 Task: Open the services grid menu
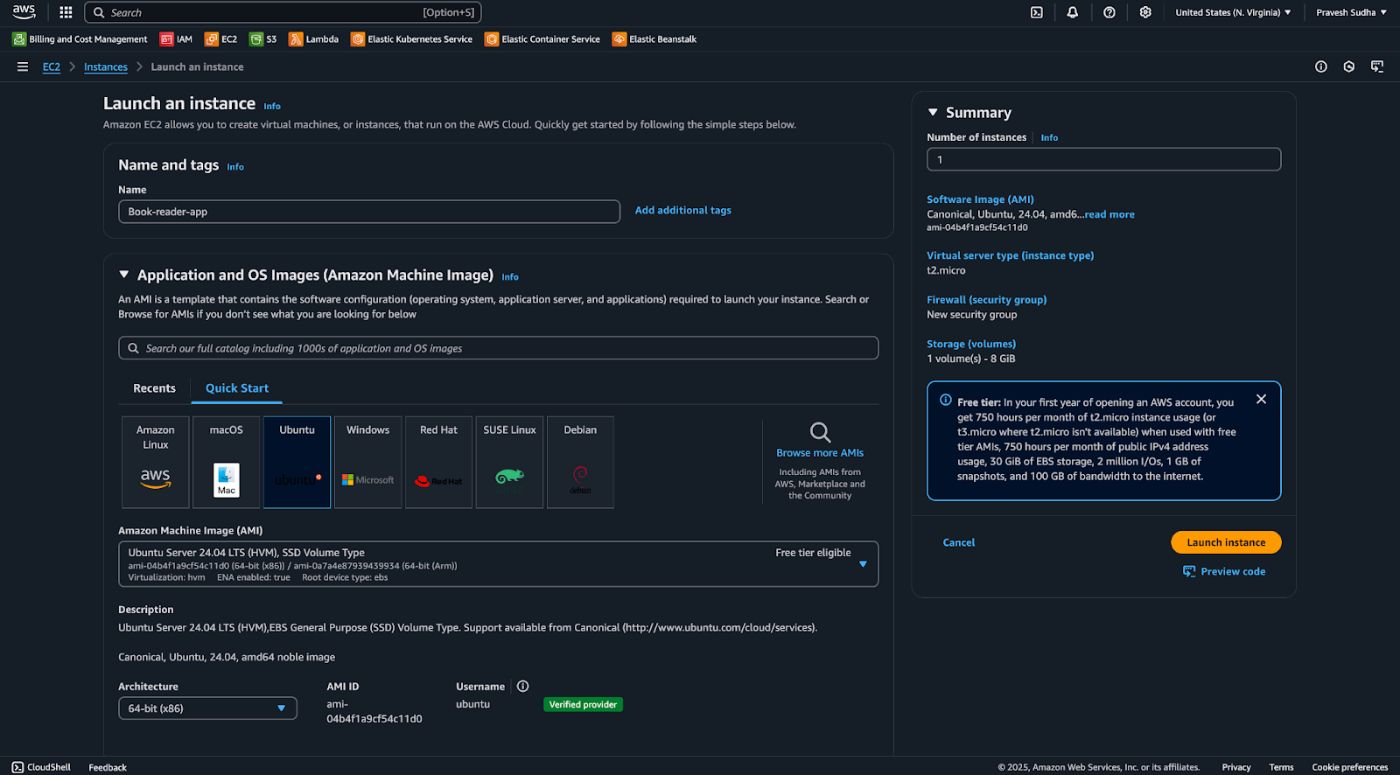pos(66,12)
